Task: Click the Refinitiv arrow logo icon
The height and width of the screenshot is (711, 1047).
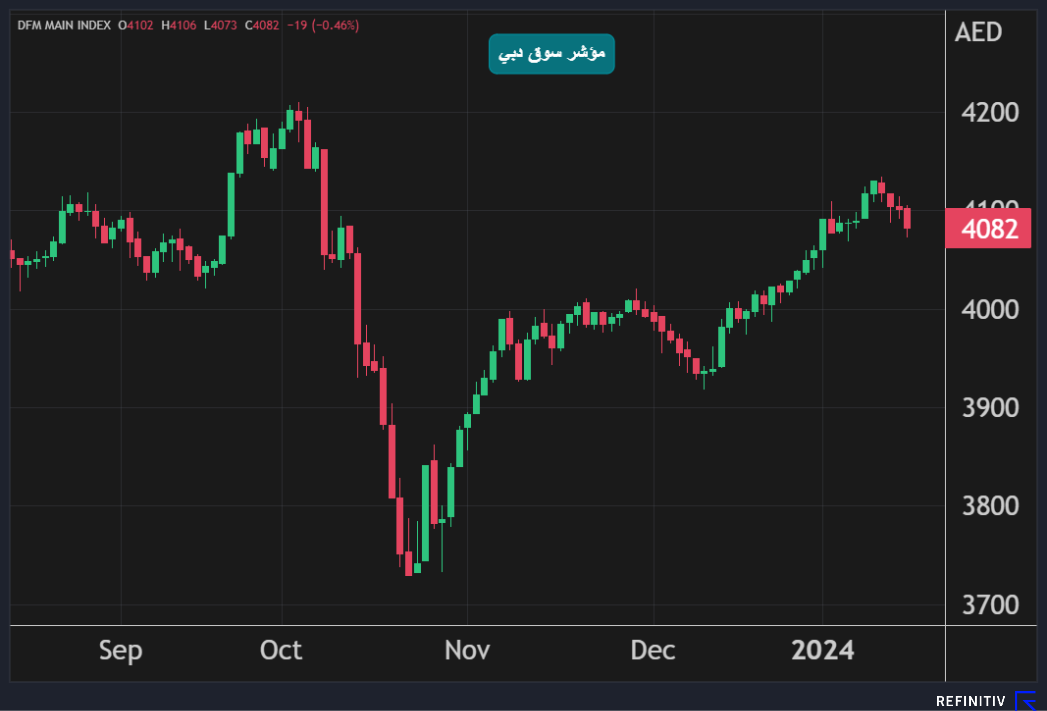Action: click(1026, 701)
